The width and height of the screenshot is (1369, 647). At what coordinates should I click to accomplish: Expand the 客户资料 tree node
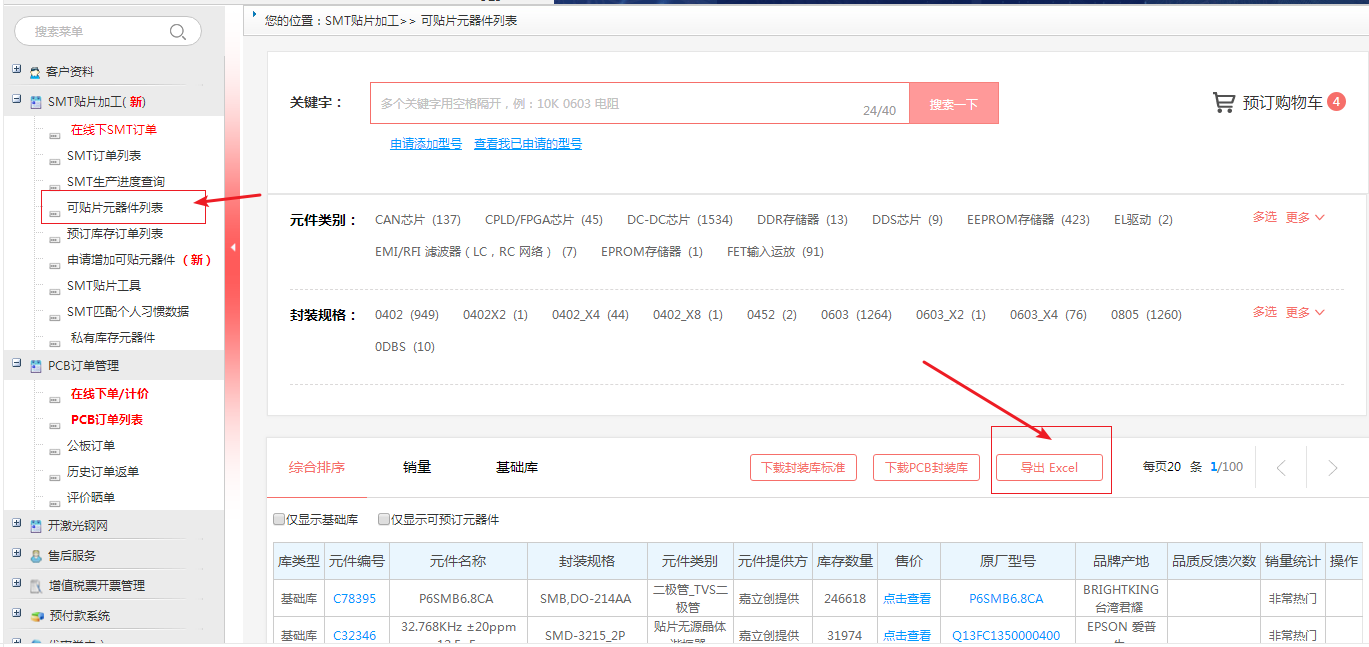16,70
